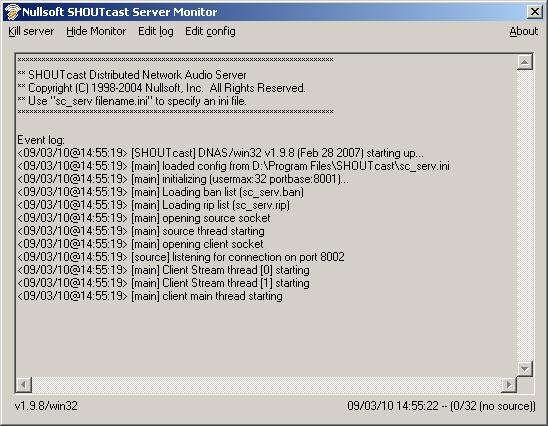Click the 'loaded config from D:\Program Files' line
The image size is (548, 426).
pos(233,166)
